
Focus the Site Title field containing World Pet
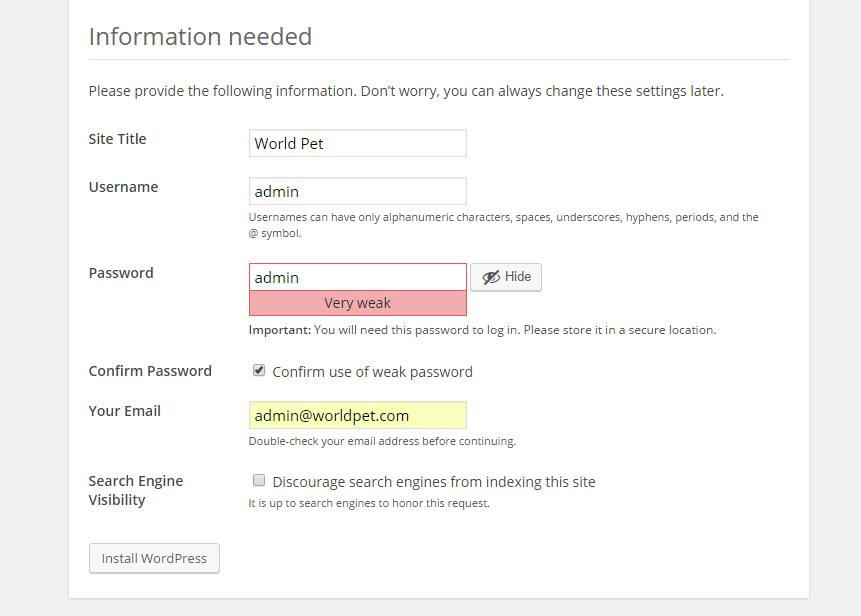click(x=357, y=143)
